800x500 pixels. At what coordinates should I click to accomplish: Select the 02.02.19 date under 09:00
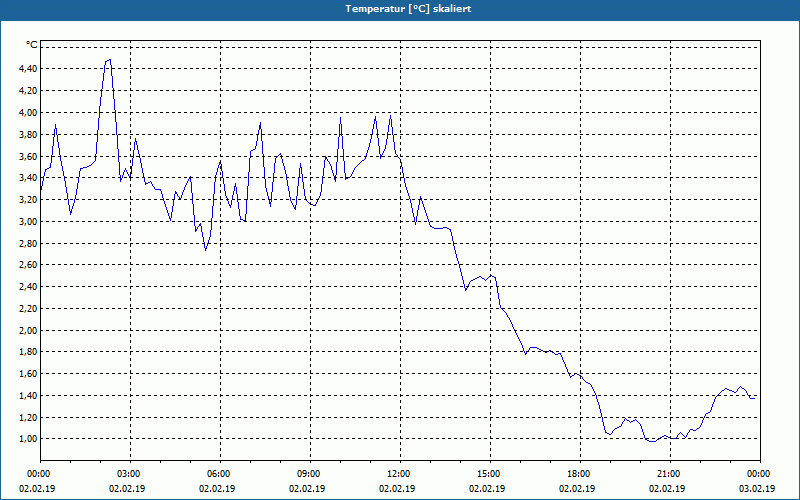click(307, 488)
